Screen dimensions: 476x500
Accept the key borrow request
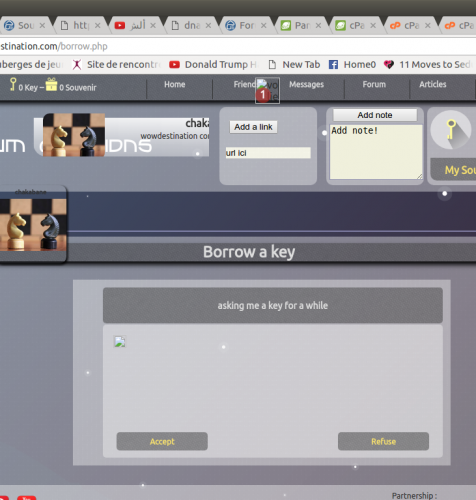pos(162,441)
